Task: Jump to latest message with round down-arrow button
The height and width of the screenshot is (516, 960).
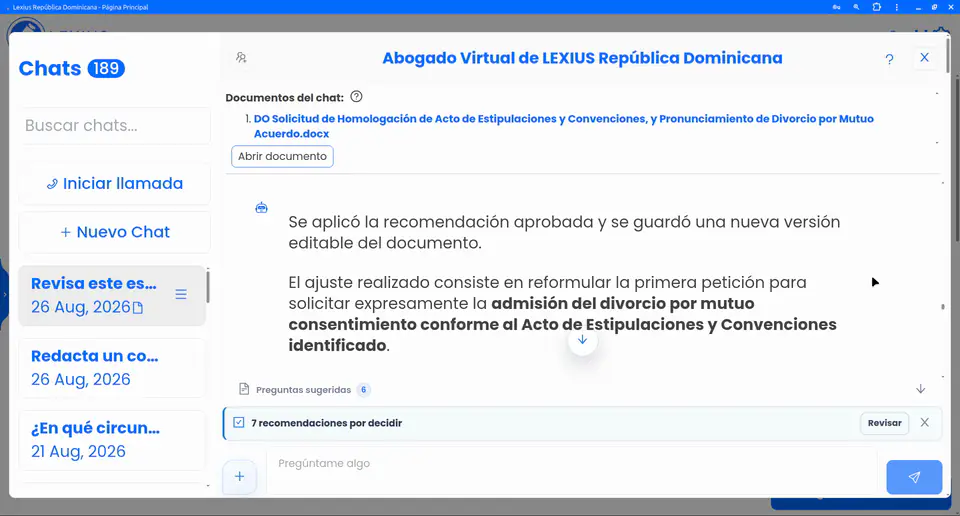Action: pos(582,340)
